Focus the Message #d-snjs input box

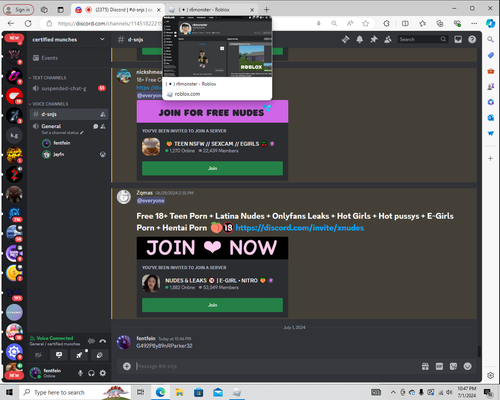pos(273,366)
